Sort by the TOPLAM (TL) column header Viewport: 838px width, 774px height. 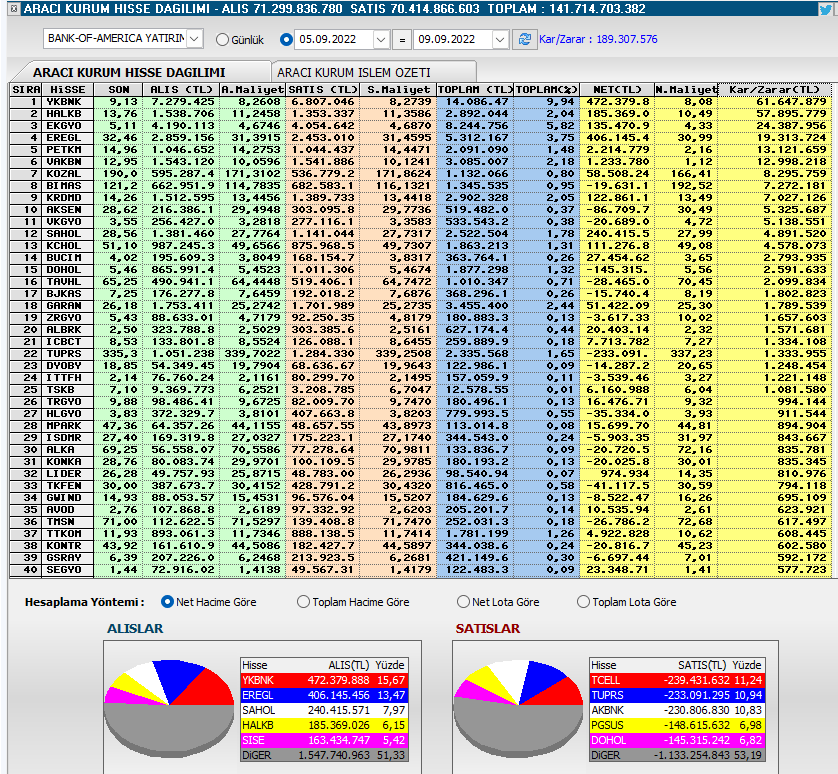[475, 89]
